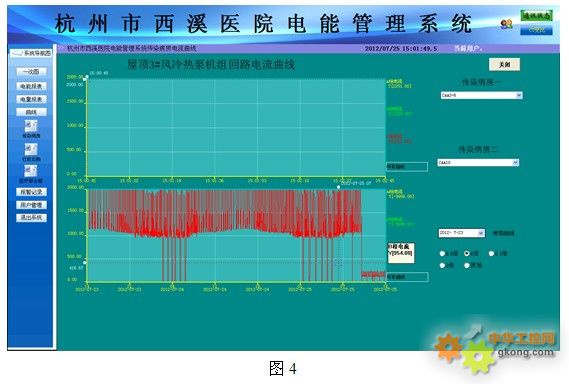Click the B相电流 value tooltip box
569x384 pixels.
401,253
